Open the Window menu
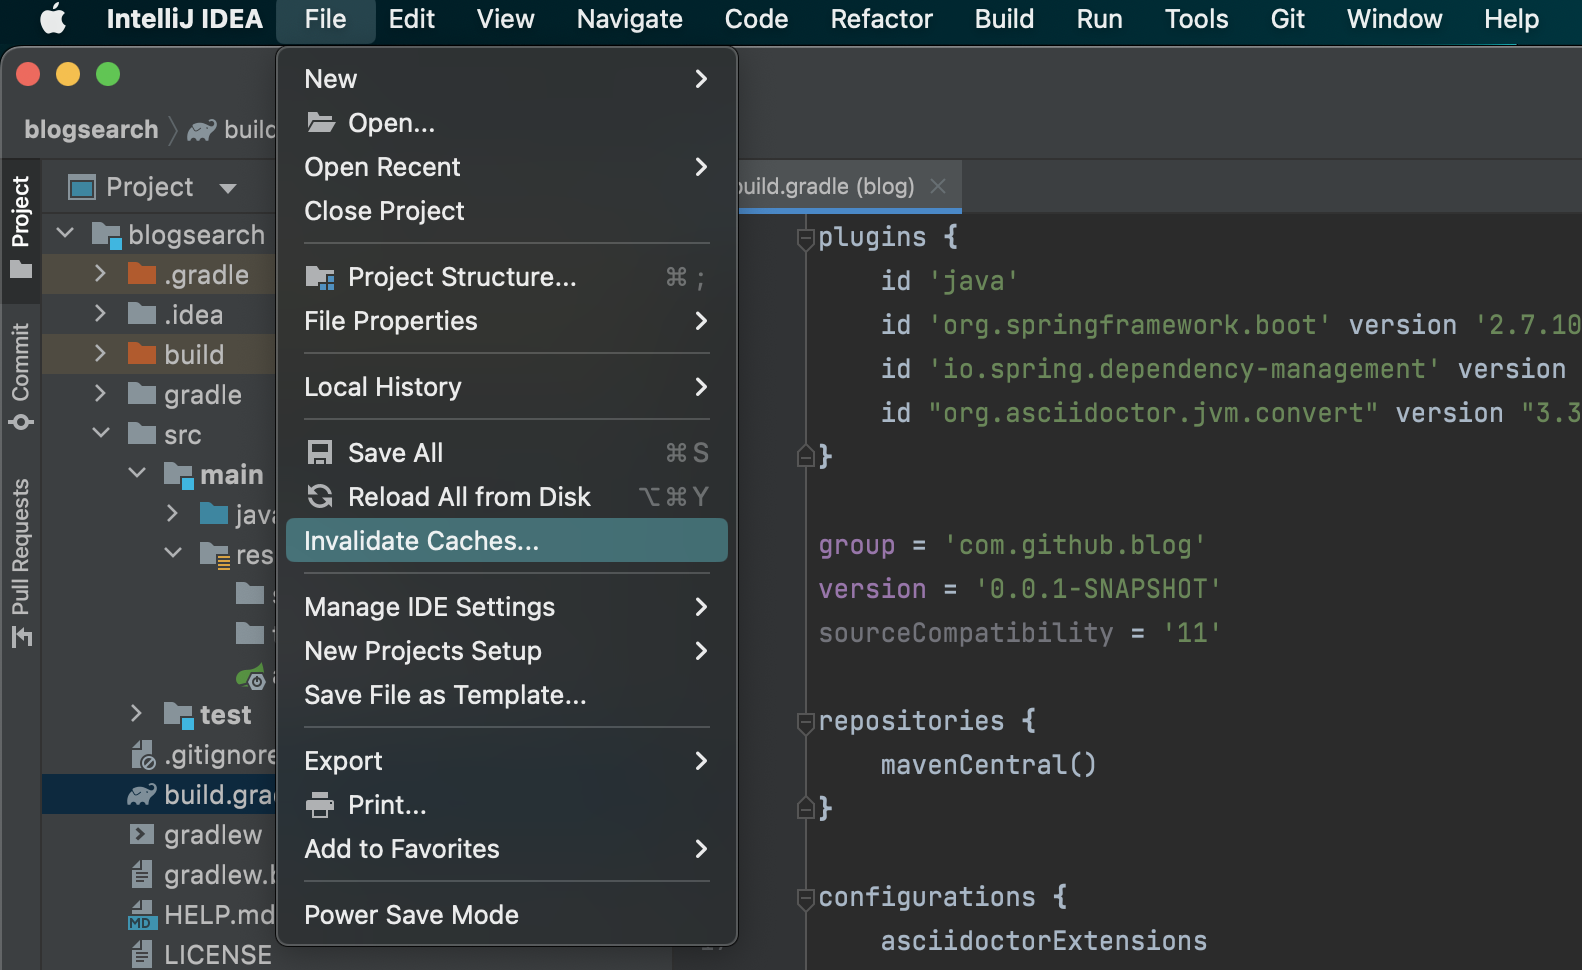Viewport: 1582px width, 970px height. (1394, 19)
